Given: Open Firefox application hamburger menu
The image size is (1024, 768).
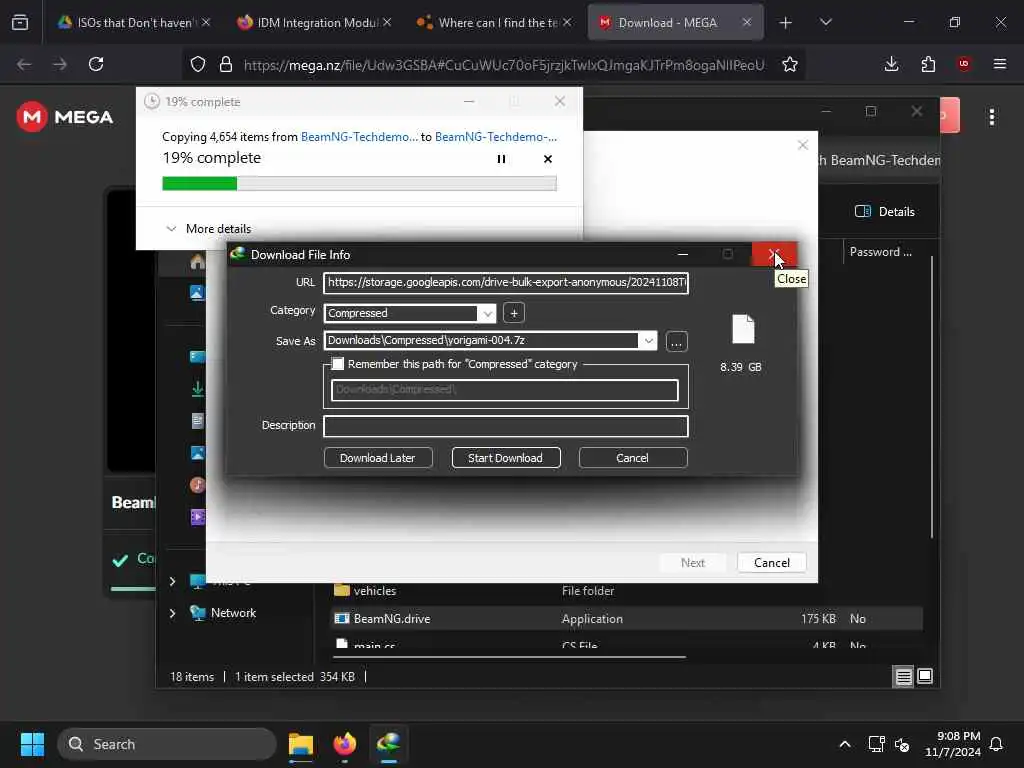Looking at the screenshot, I should click(1000, 64).
